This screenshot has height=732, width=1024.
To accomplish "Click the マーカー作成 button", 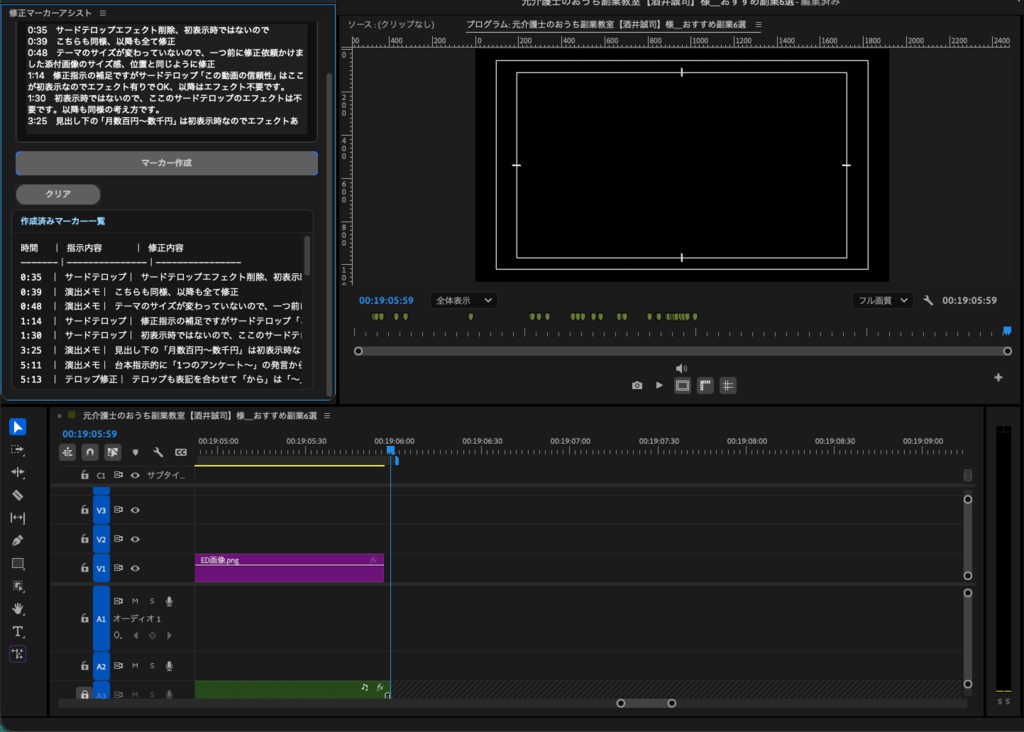I will coord(167,163).
